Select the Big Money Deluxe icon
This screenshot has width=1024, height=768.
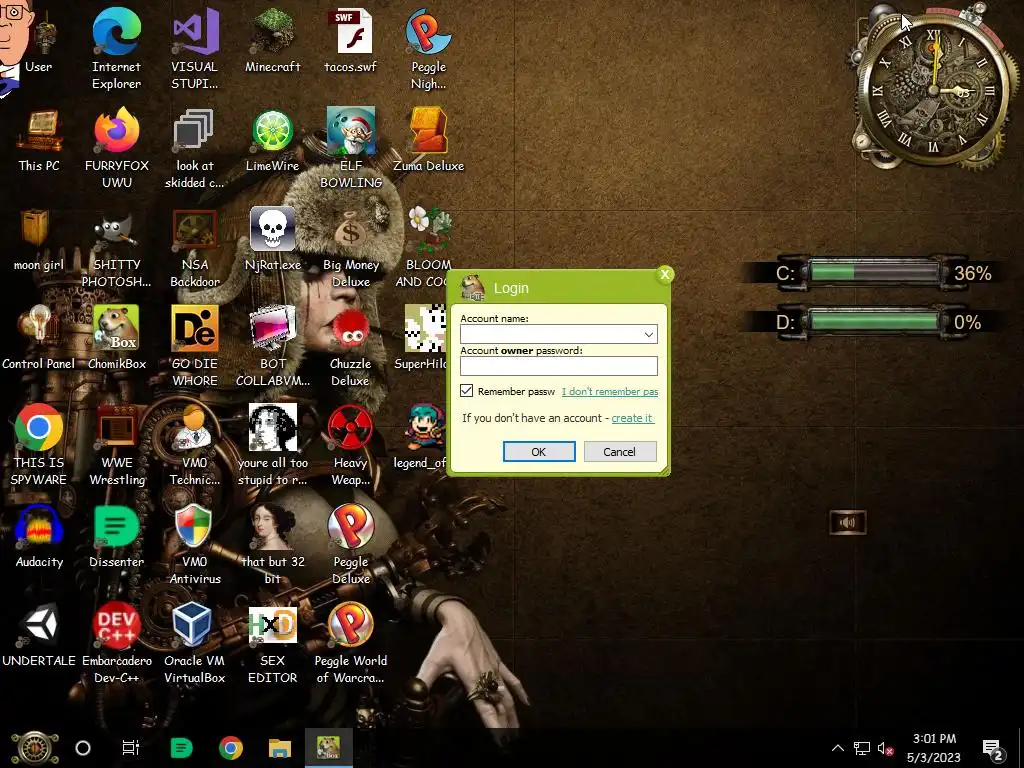351,247
